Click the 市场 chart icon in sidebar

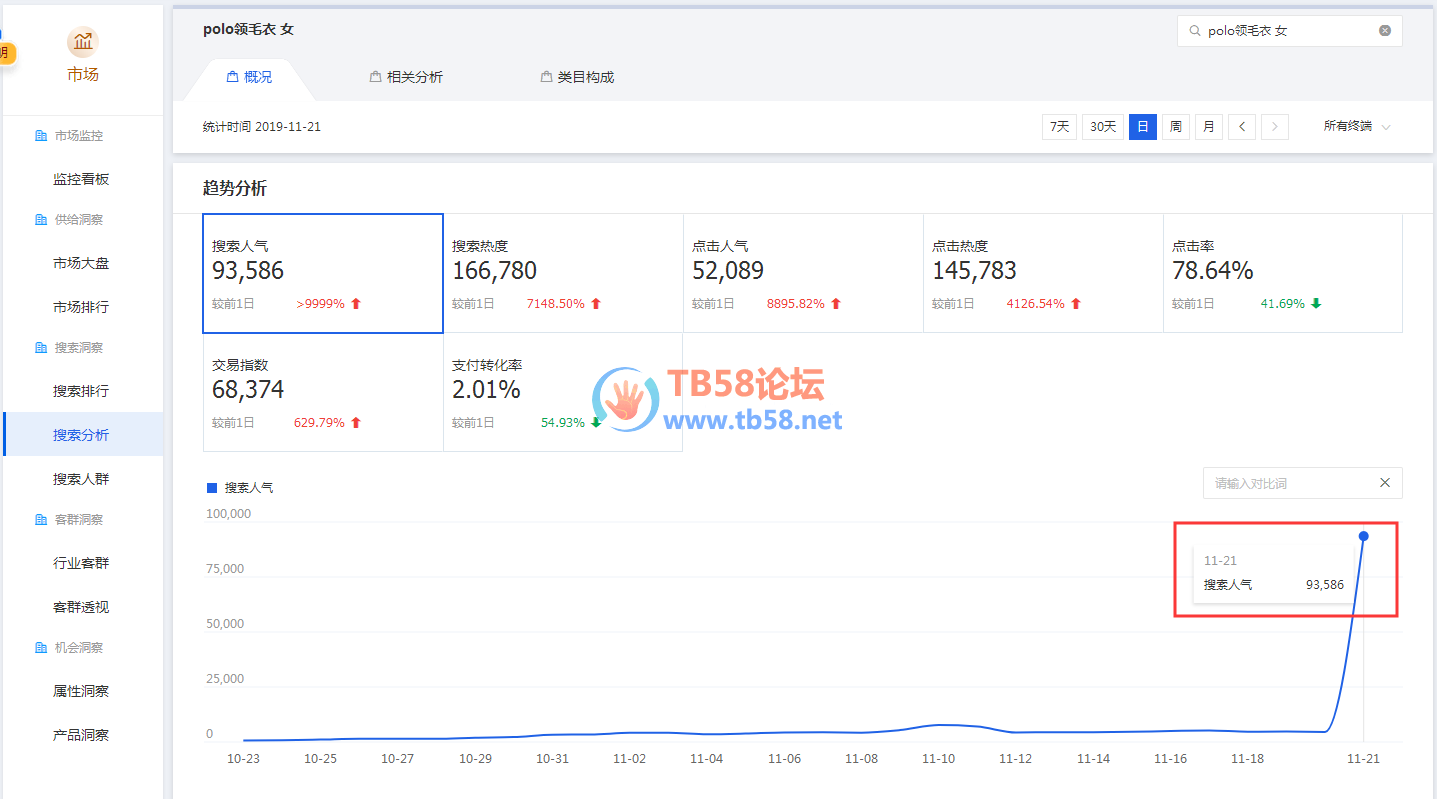[x=83, y=42]
